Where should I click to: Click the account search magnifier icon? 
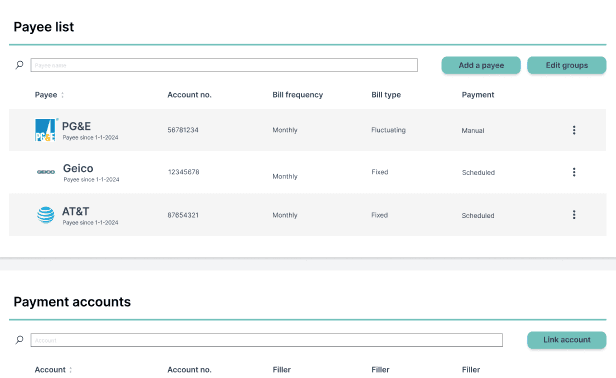pos(19,340)
